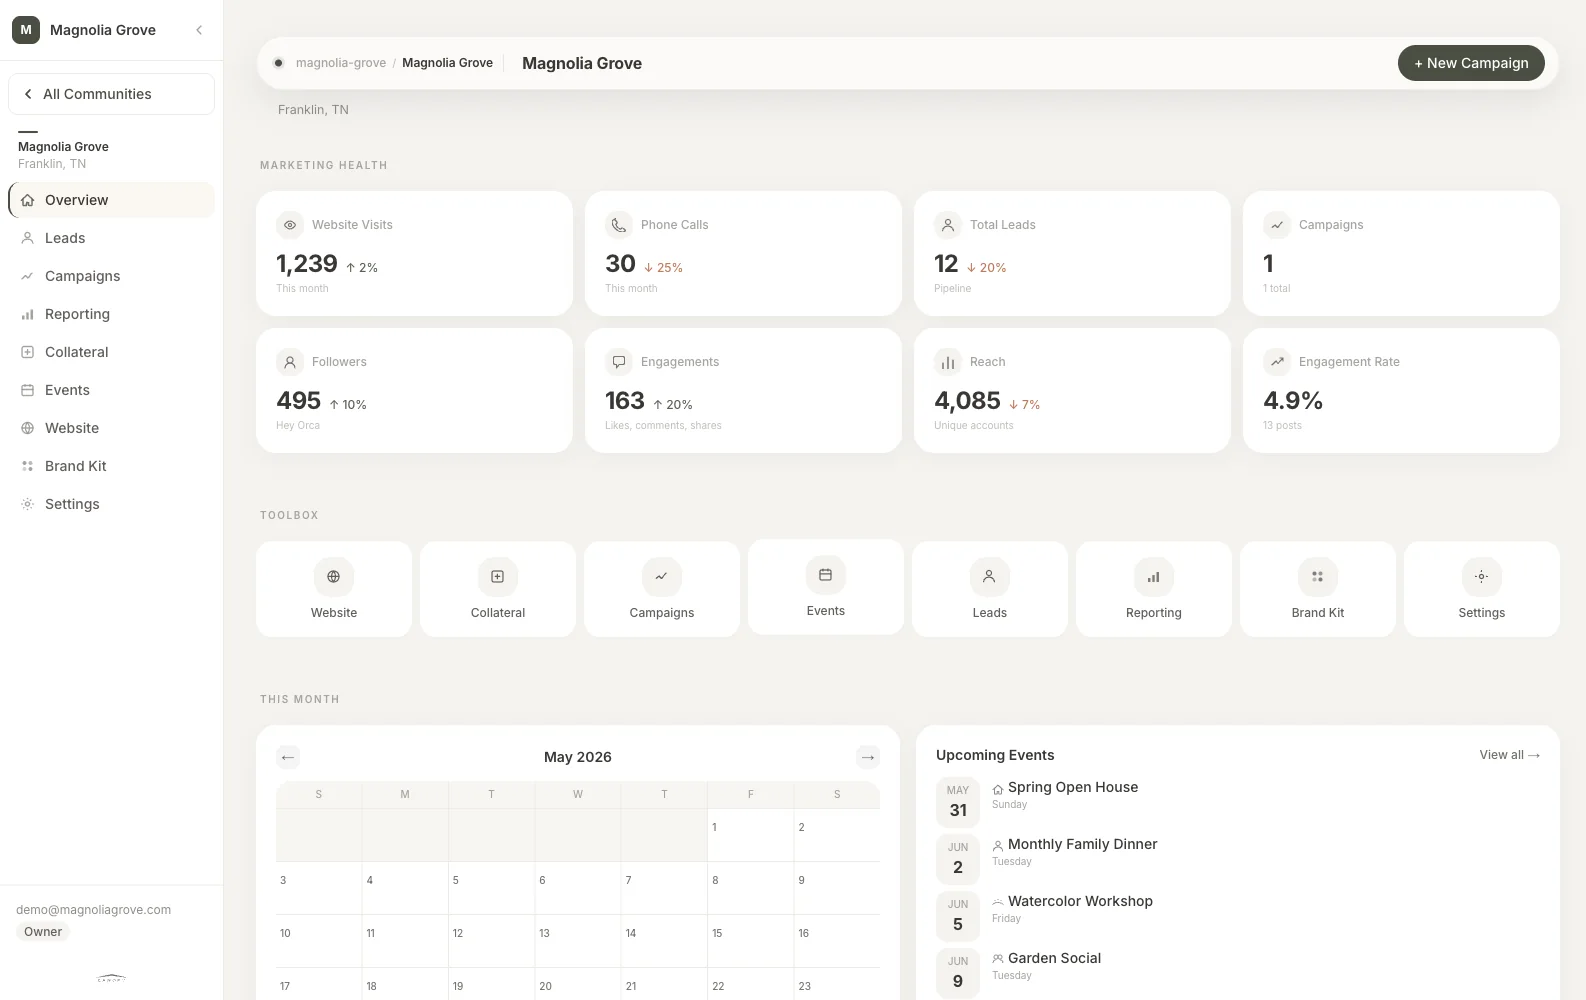Click the JUN 5 date badge
This screenshot has height=1000, width=1586.
tap(958, 916)
